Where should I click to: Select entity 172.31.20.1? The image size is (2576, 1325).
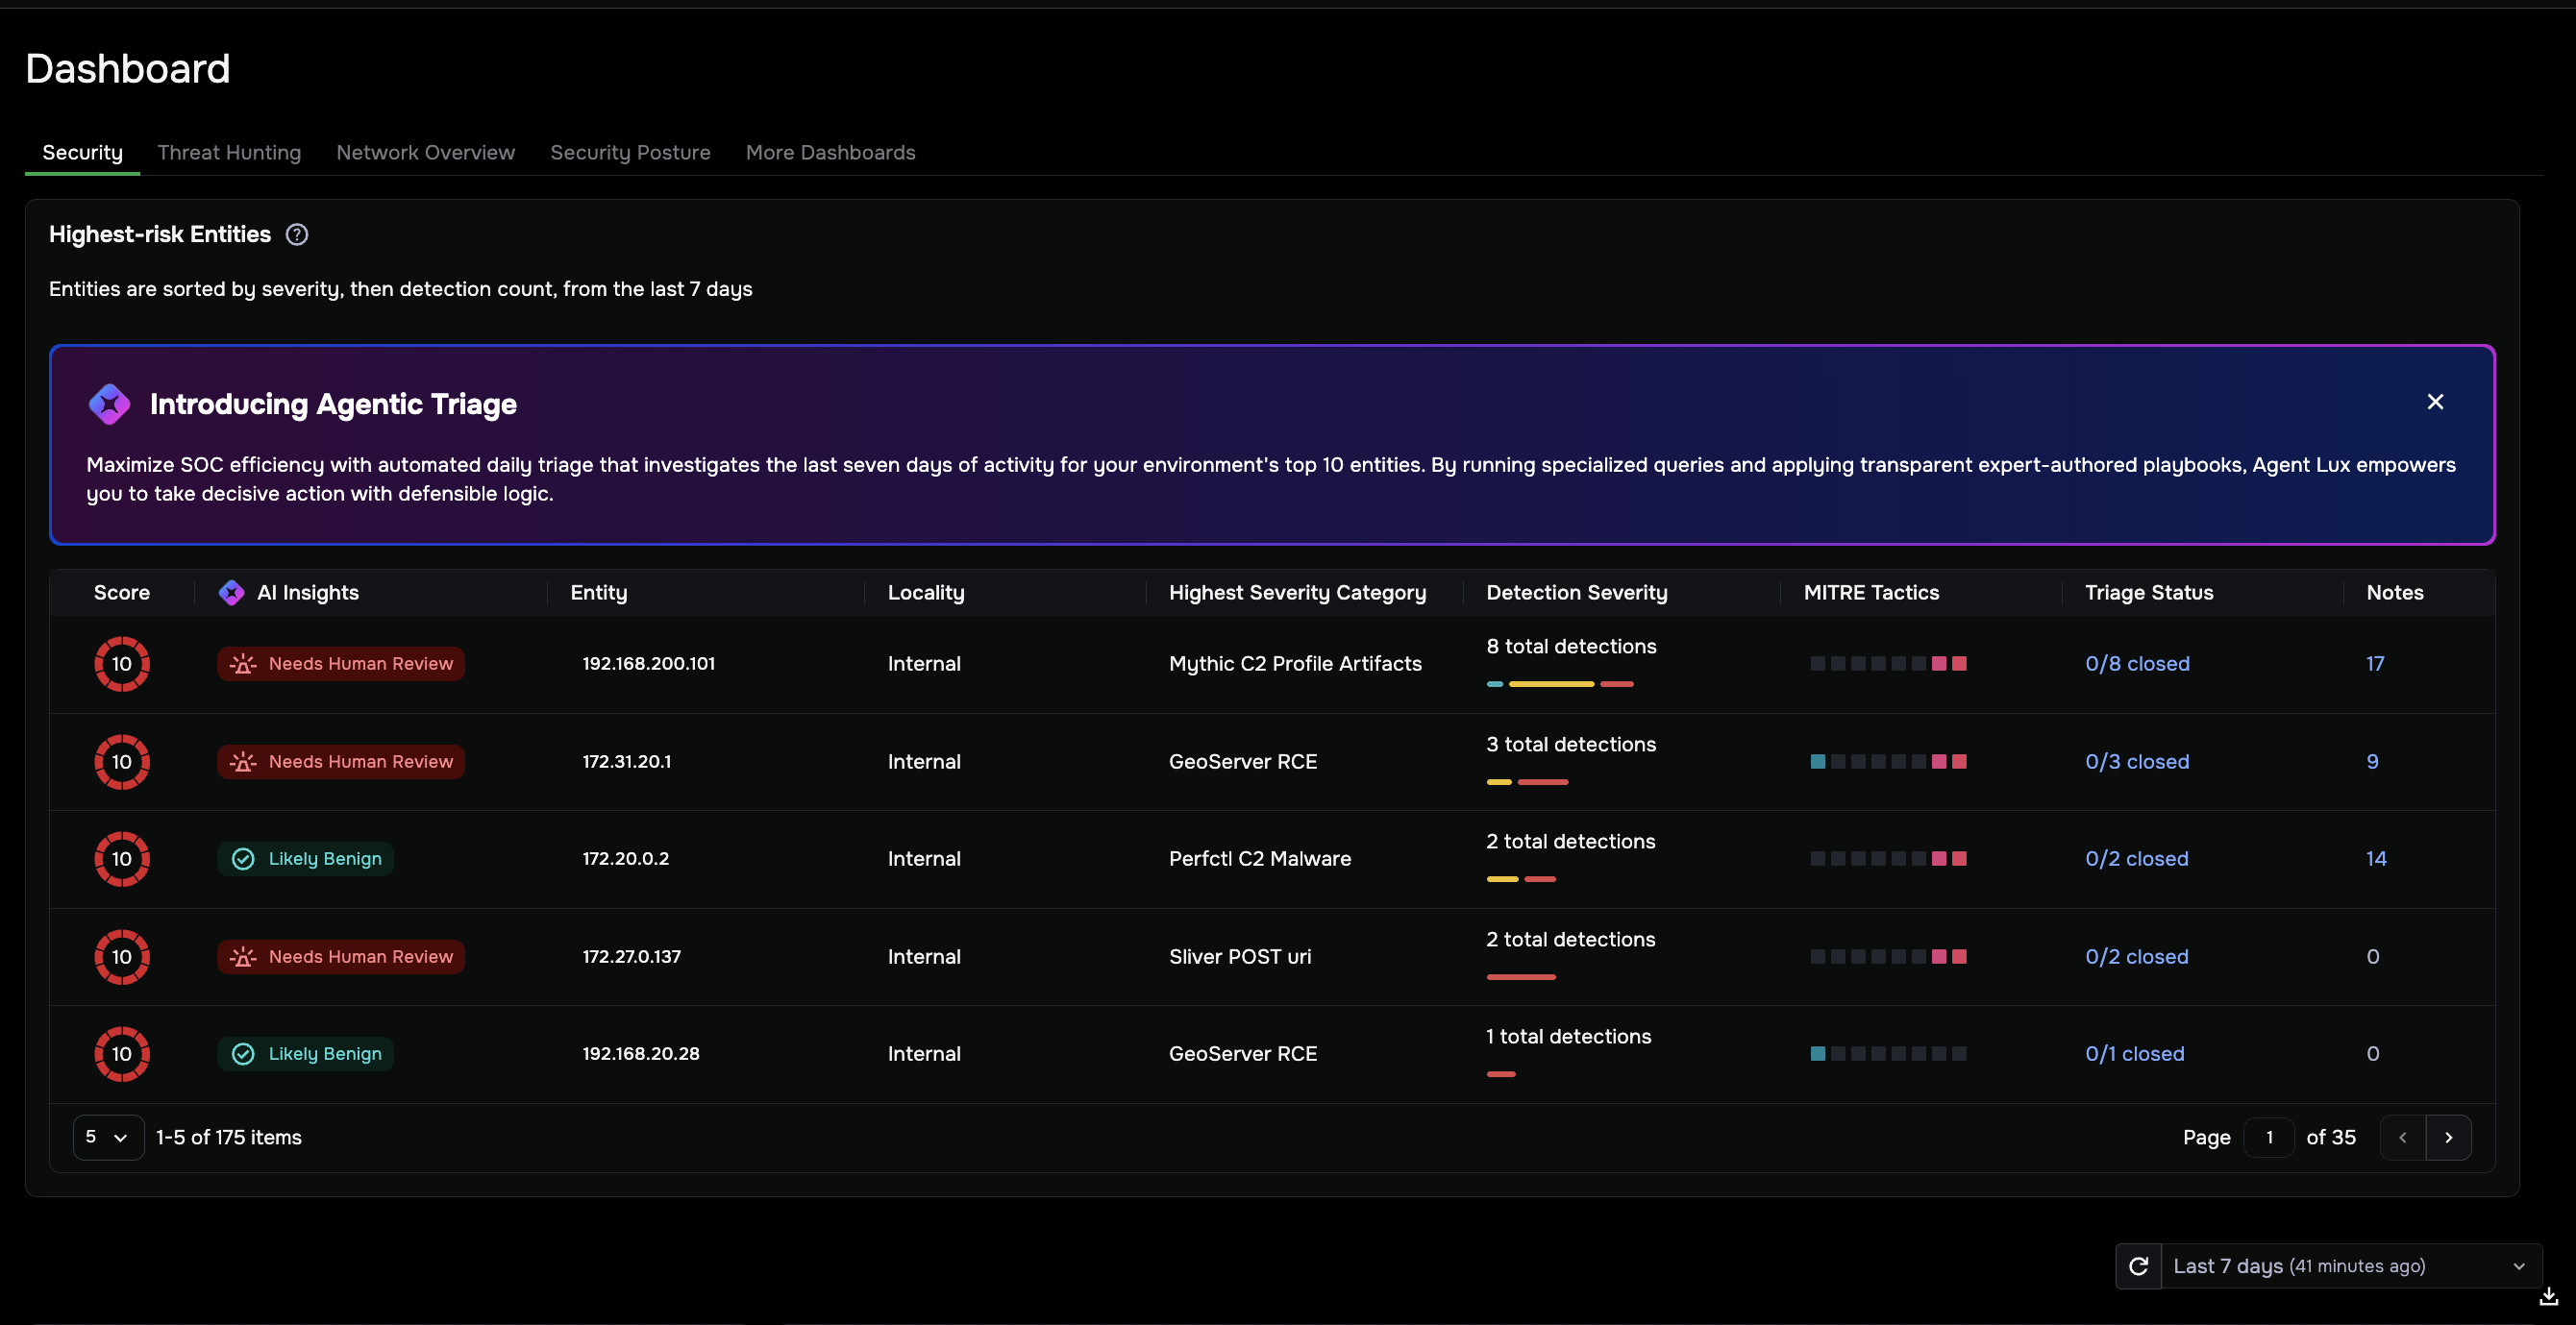[627, 762]
